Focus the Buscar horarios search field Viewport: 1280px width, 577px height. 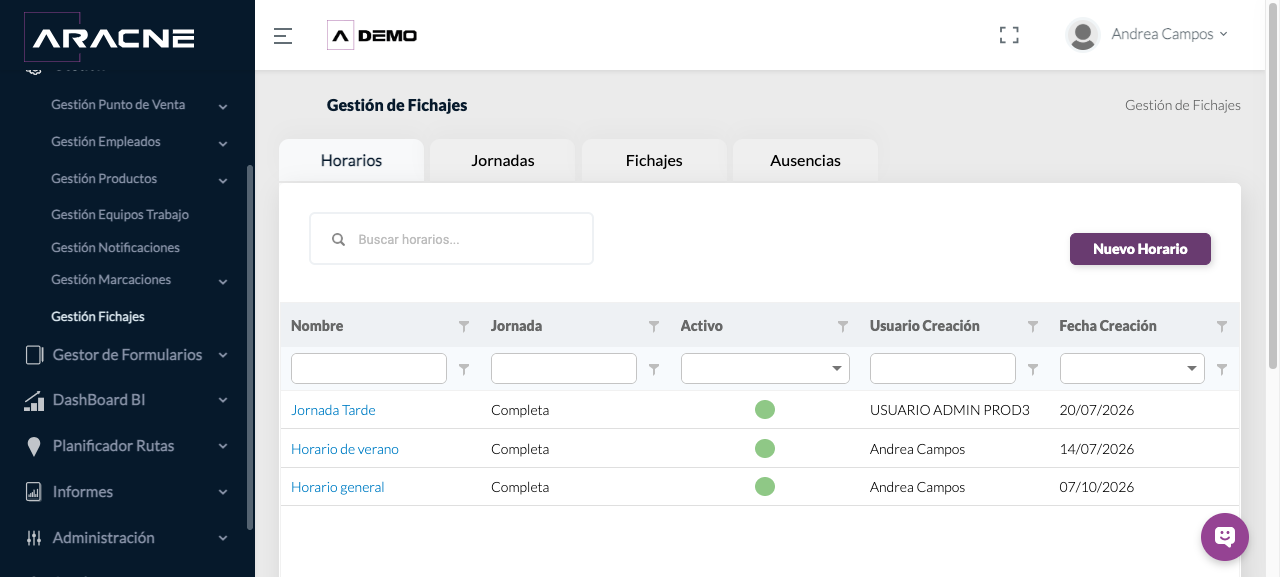pos(451,239)
